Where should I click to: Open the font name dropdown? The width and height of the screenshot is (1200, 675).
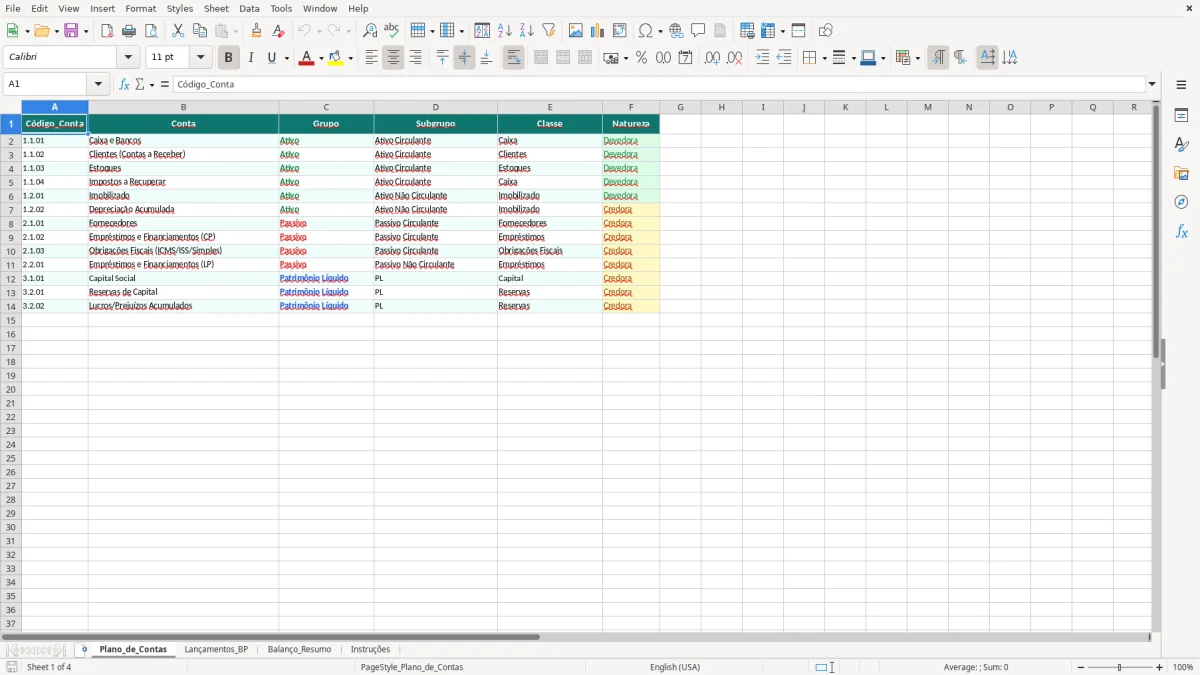[127, 57]
